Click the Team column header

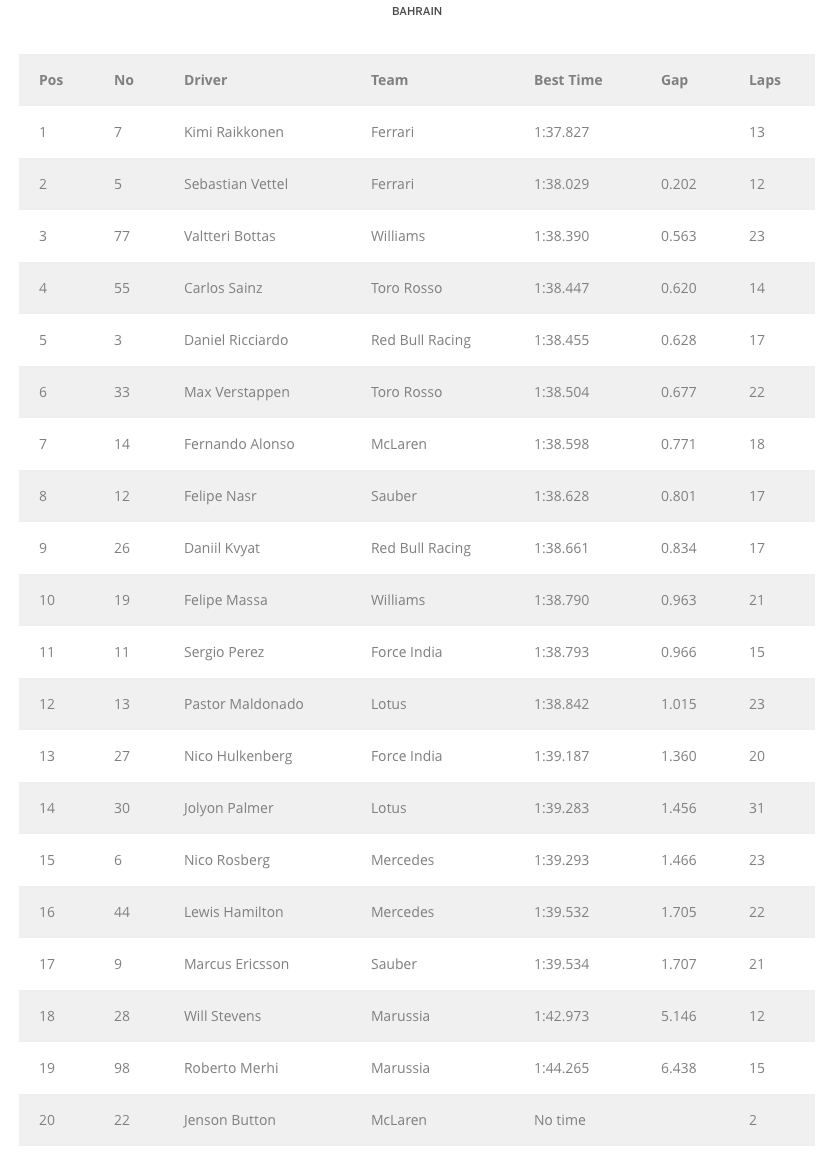click(x=389, y=80)
